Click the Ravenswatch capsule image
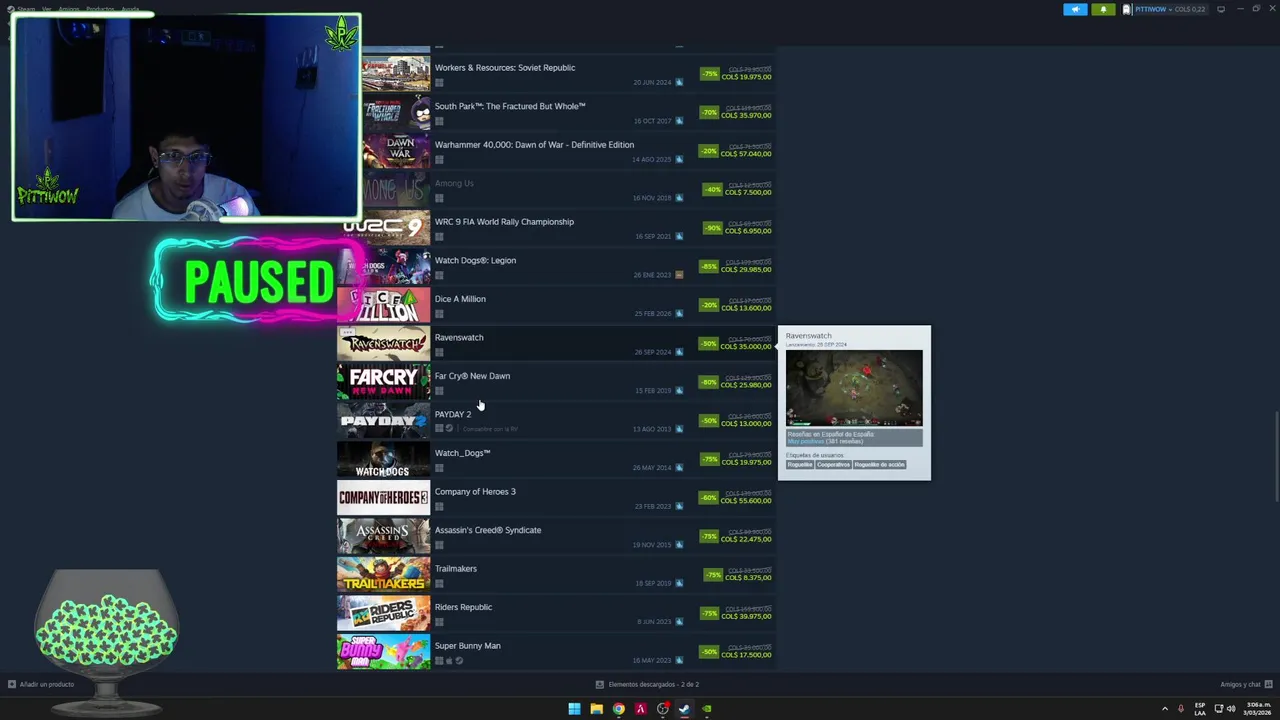Screen dimensions: 1280x720 tap(383, 343)
